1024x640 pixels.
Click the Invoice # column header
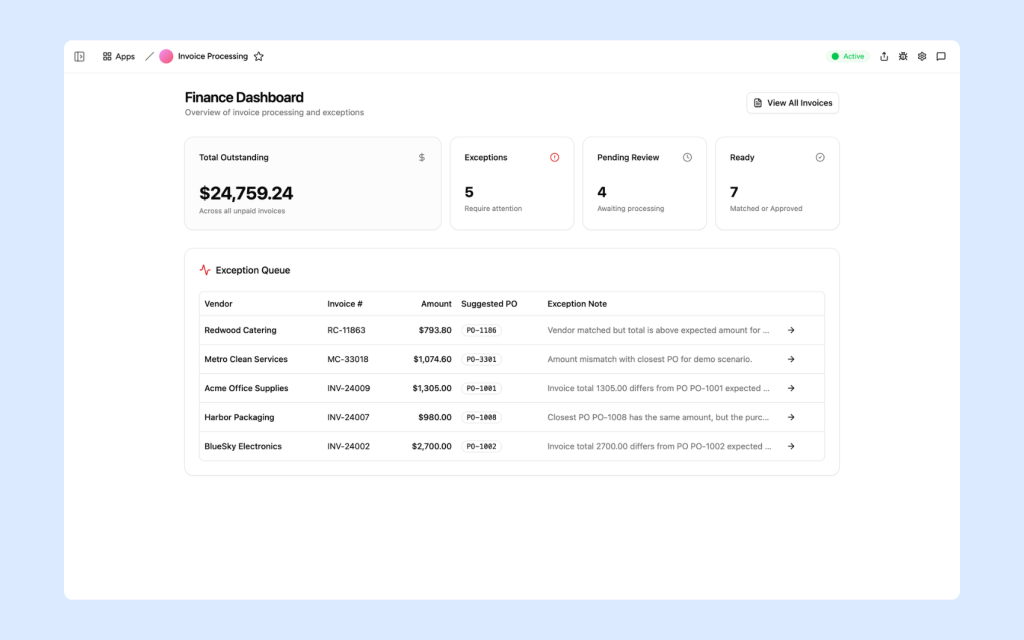click(x=345, y=304)
